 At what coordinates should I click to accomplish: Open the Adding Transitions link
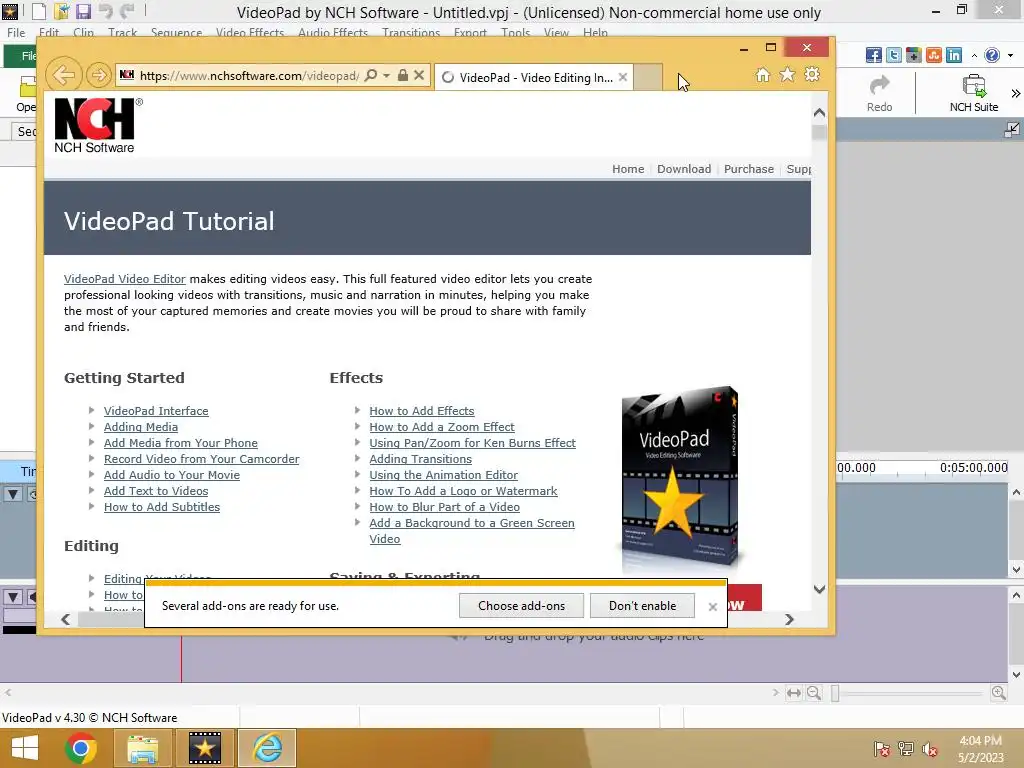421,459
